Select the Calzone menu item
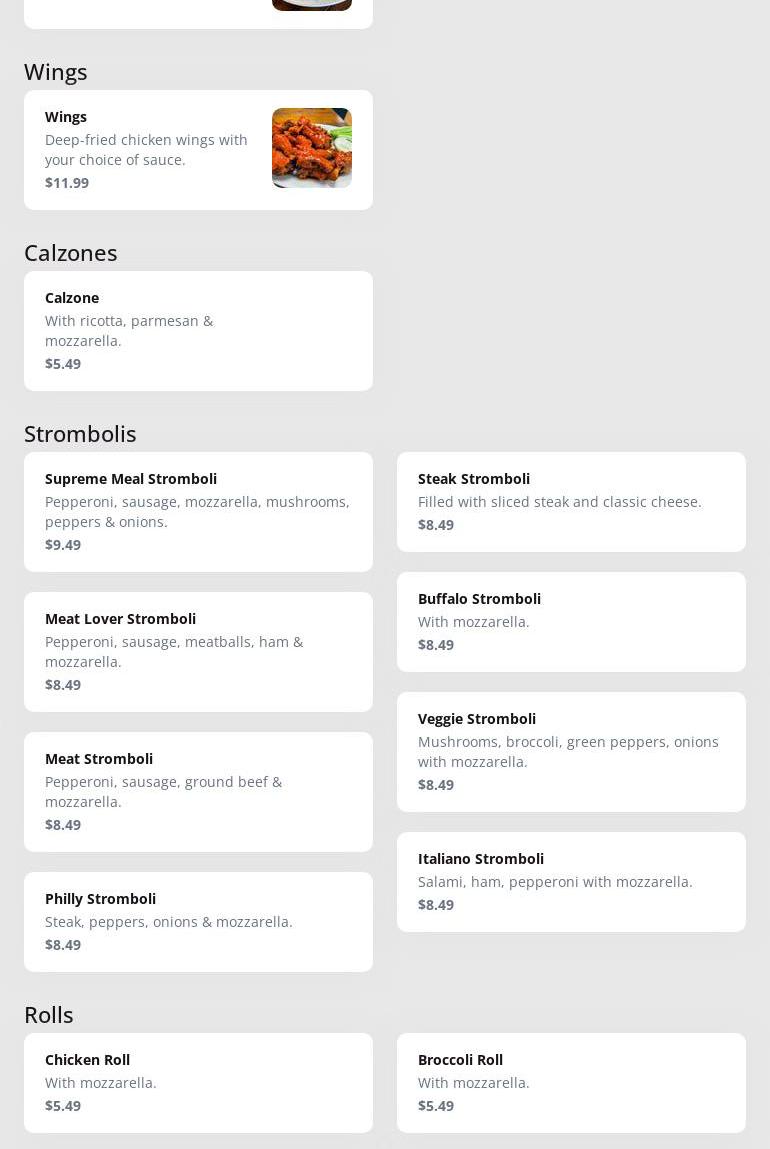Image resolution: width=770 pixels, height=1149 pixels. pyautogui.click(x=198, y=331)
